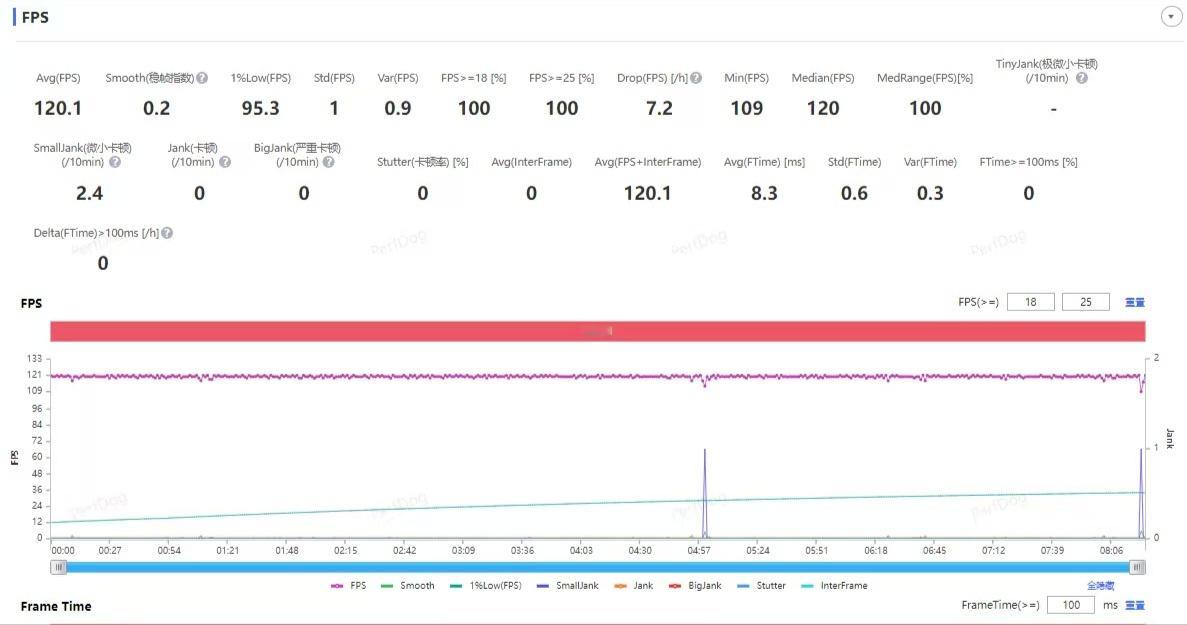Click SmallJank spike near 04:57 on chart
1187x625 pixels.
tap(705, 492)
